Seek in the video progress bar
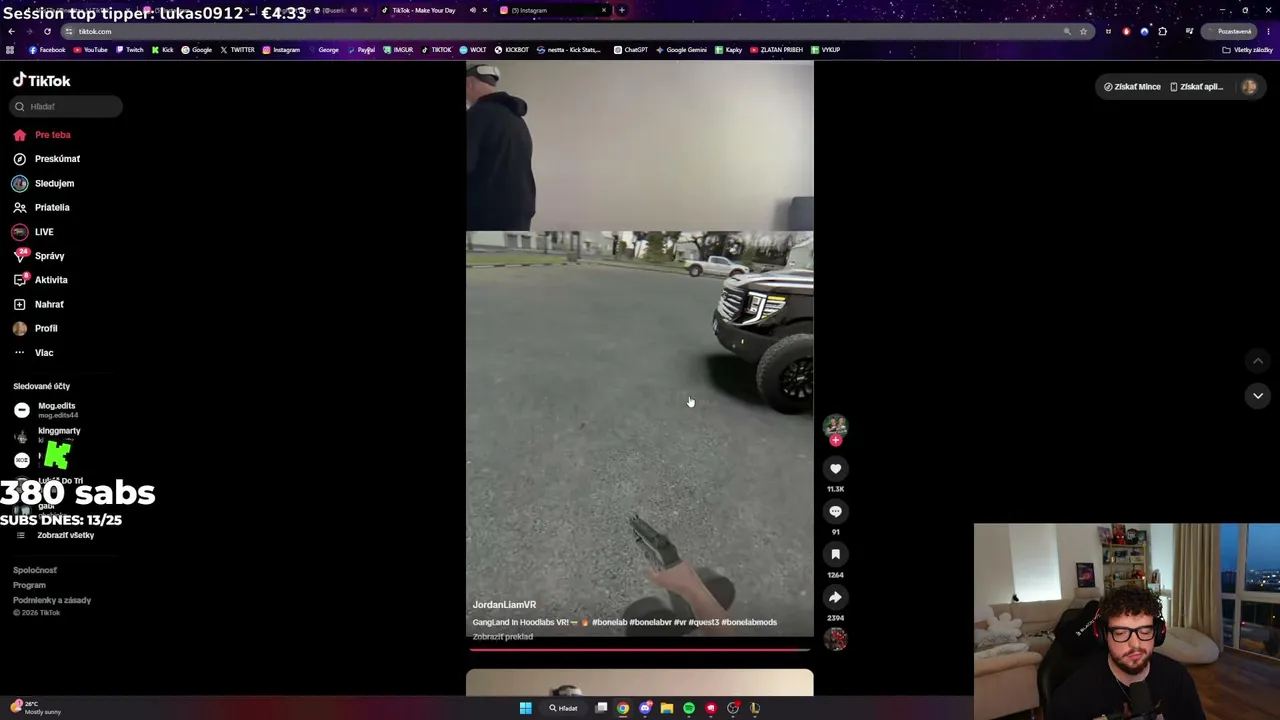 tap(639, 650)
